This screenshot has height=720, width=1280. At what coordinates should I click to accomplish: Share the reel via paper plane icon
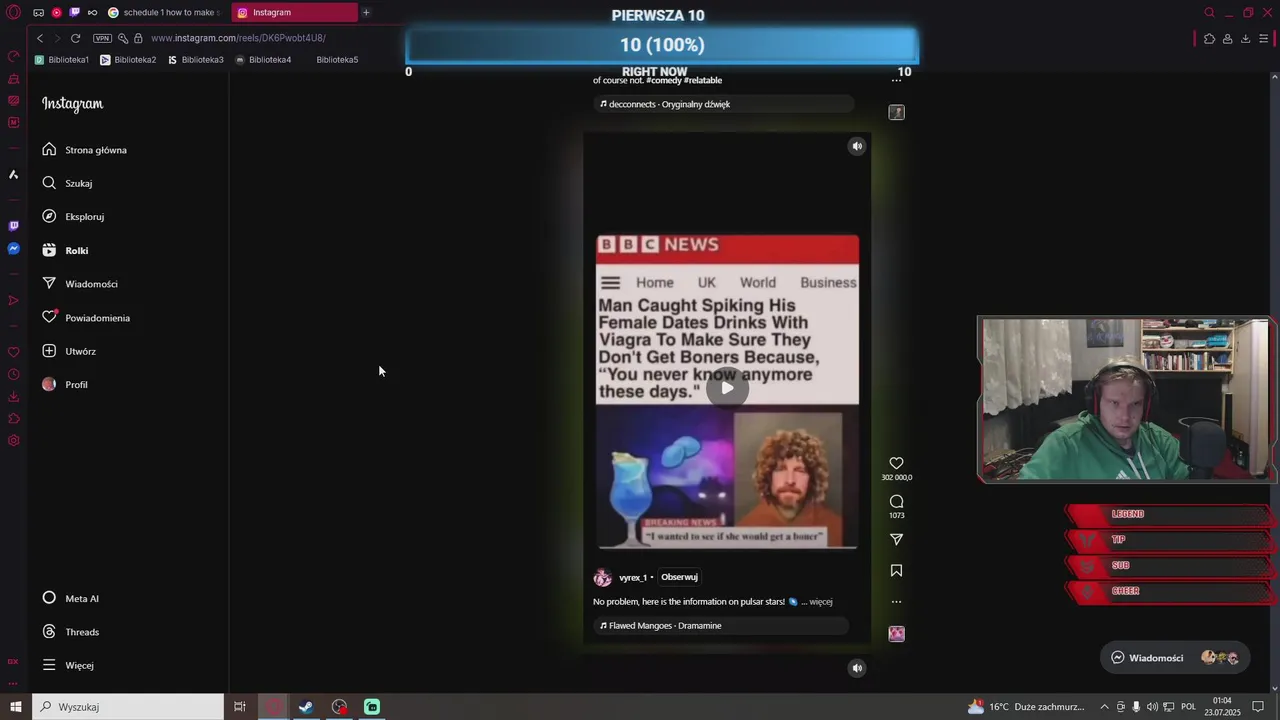point(896,539)
